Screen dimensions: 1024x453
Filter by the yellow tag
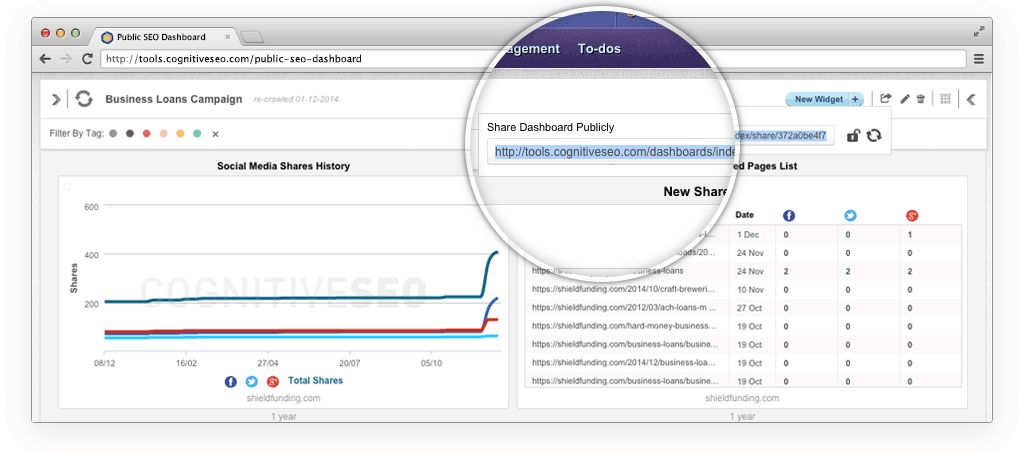point(180,134)
